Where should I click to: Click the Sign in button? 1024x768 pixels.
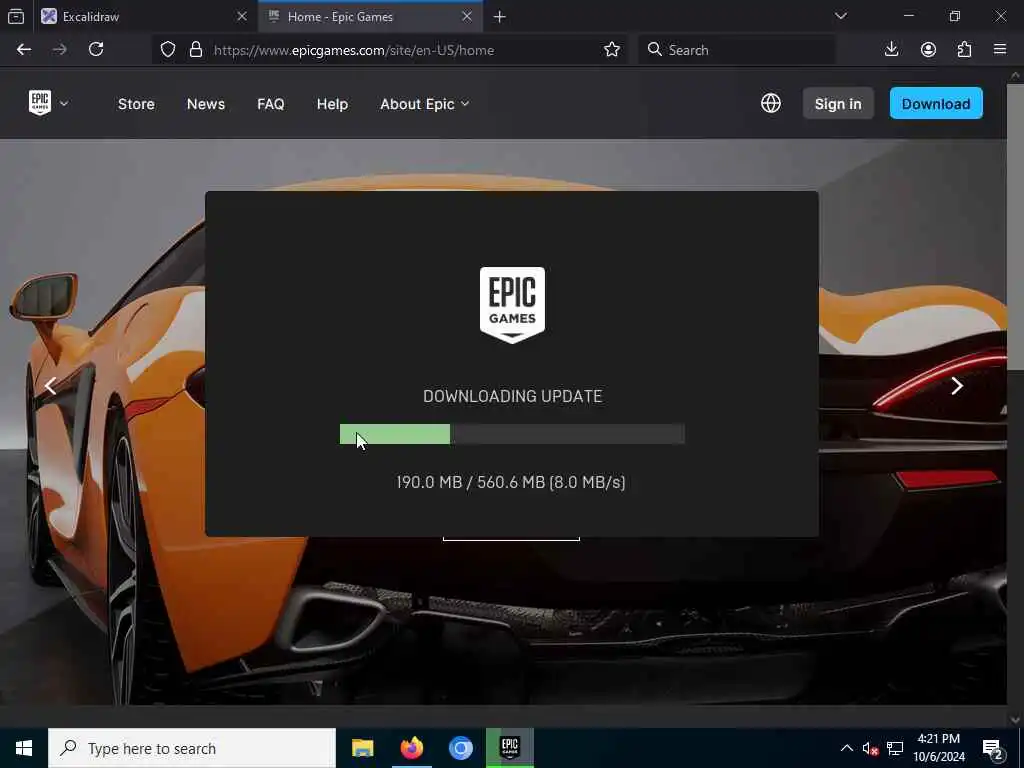pyautogui.click(x=838, y=103)
